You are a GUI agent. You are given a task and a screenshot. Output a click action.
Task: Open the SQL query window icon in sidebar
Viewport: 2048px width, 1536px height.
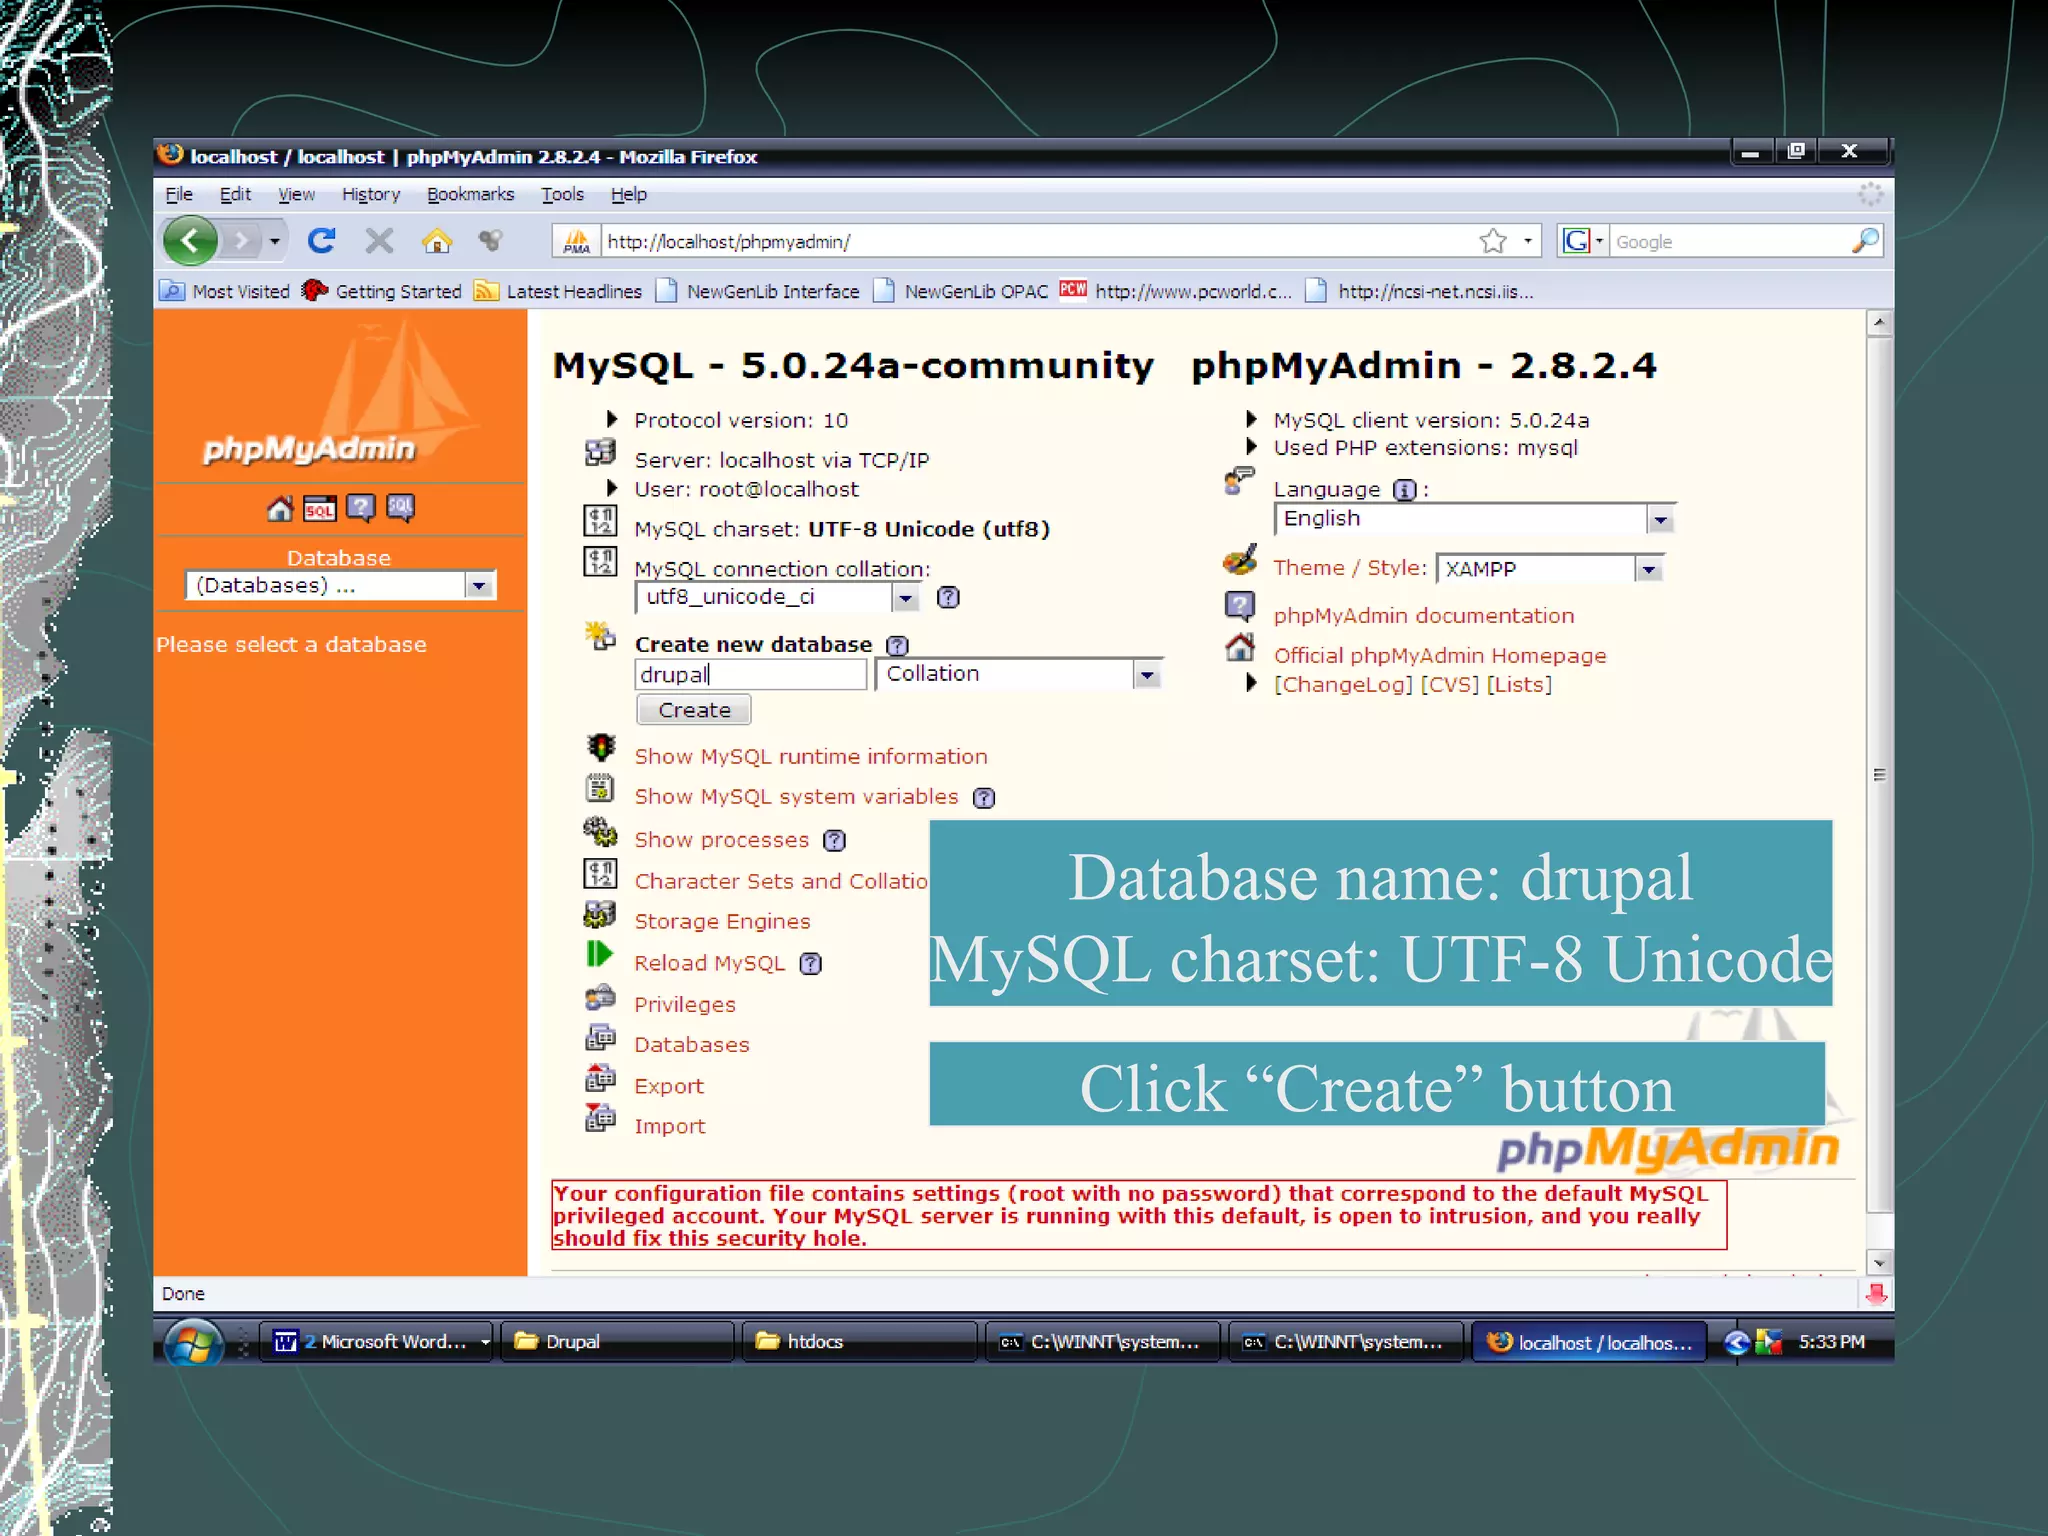click(x=320, y=509)
